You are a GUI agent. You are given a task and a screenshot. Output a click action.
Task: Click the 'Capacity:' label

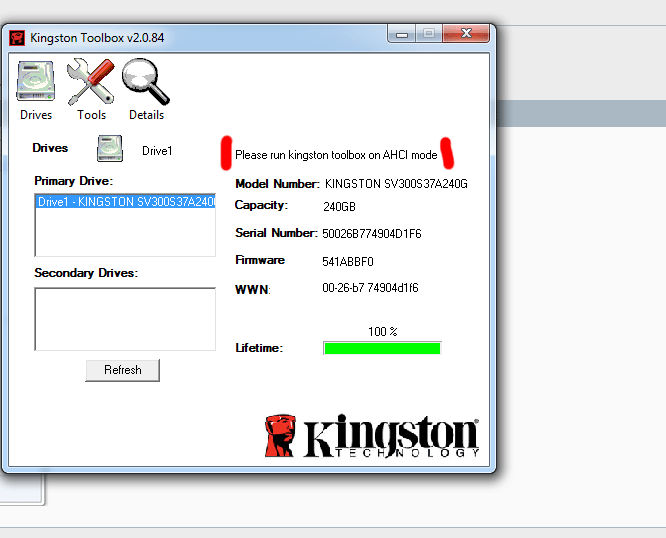[x=261, y=205]
